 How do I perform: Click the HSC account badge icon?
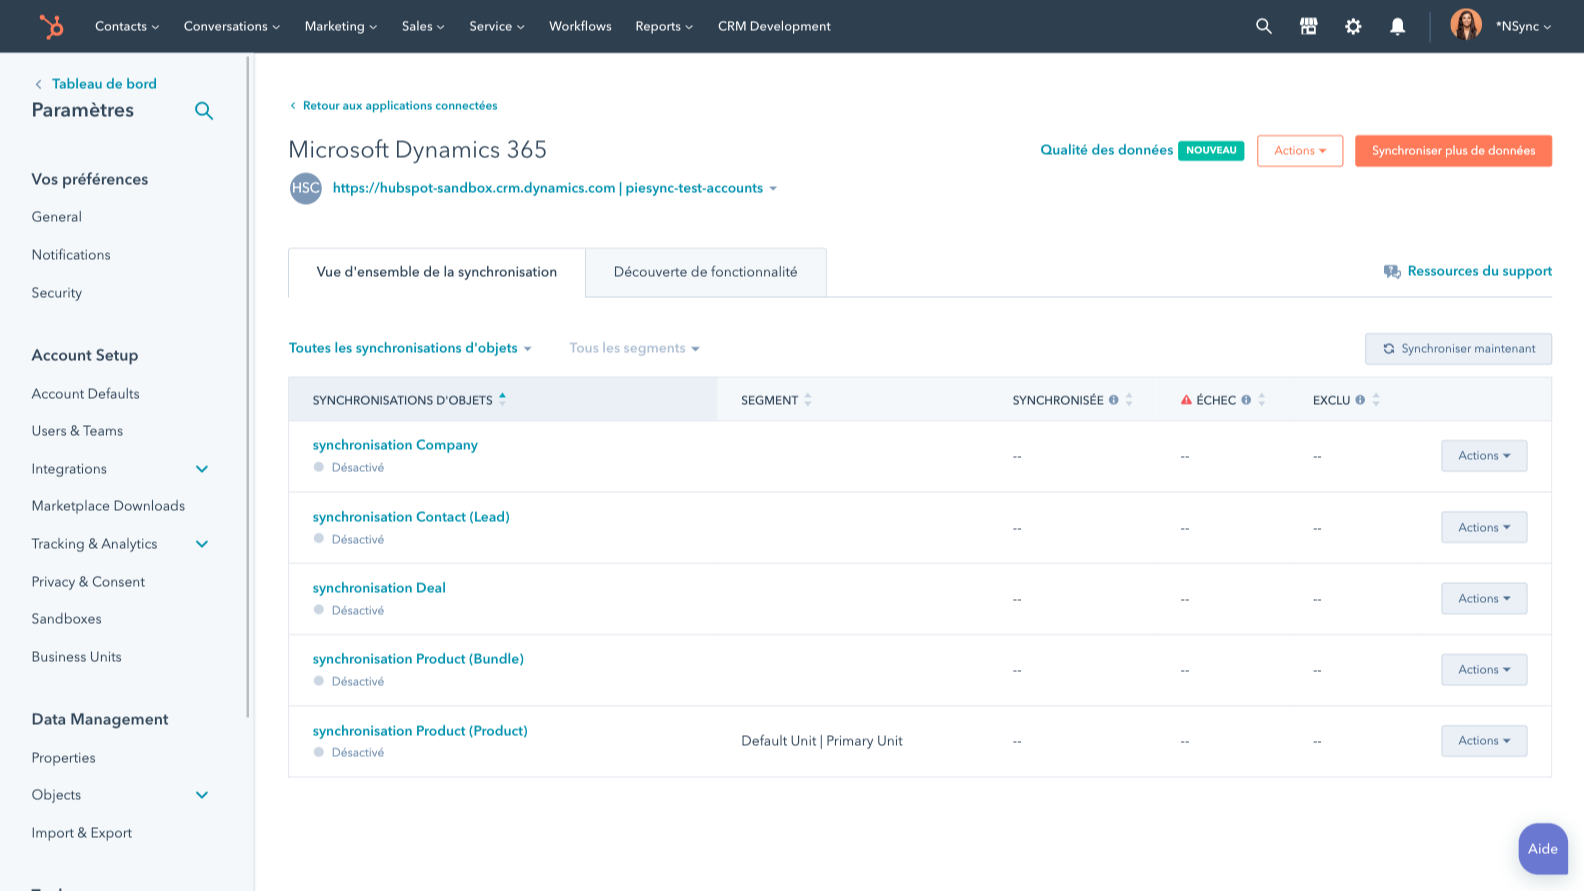pos(306,188)
